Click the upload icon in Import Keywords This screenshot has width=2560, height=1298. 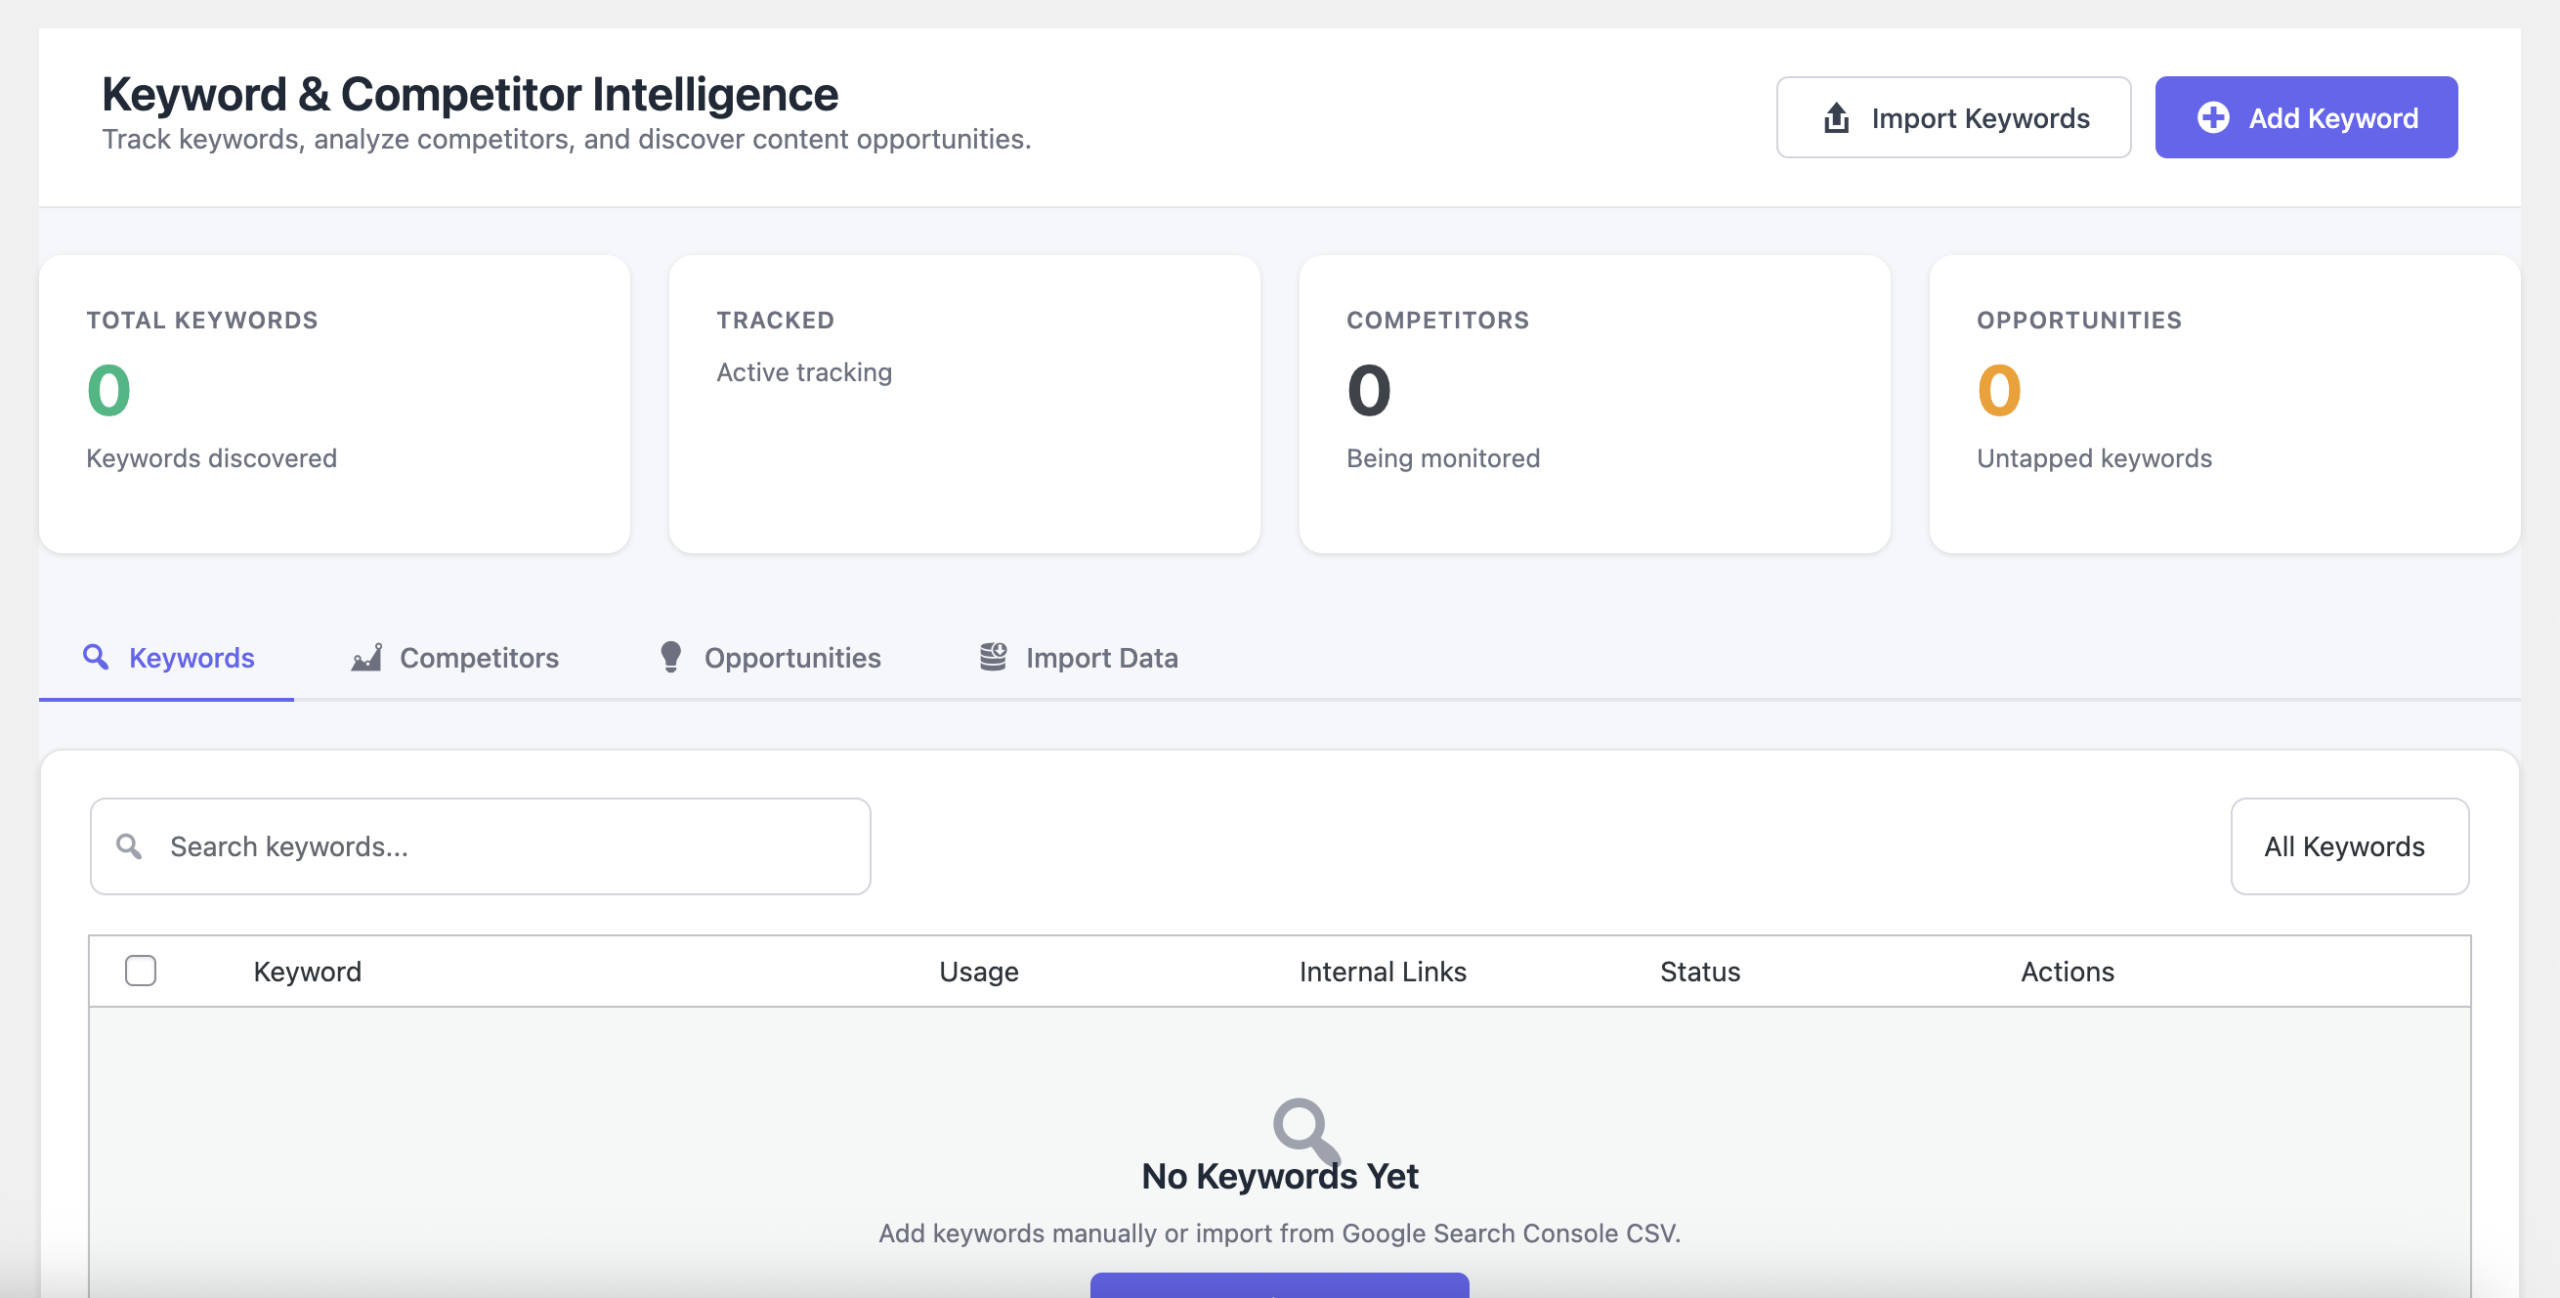click(x=1836, y=118)
